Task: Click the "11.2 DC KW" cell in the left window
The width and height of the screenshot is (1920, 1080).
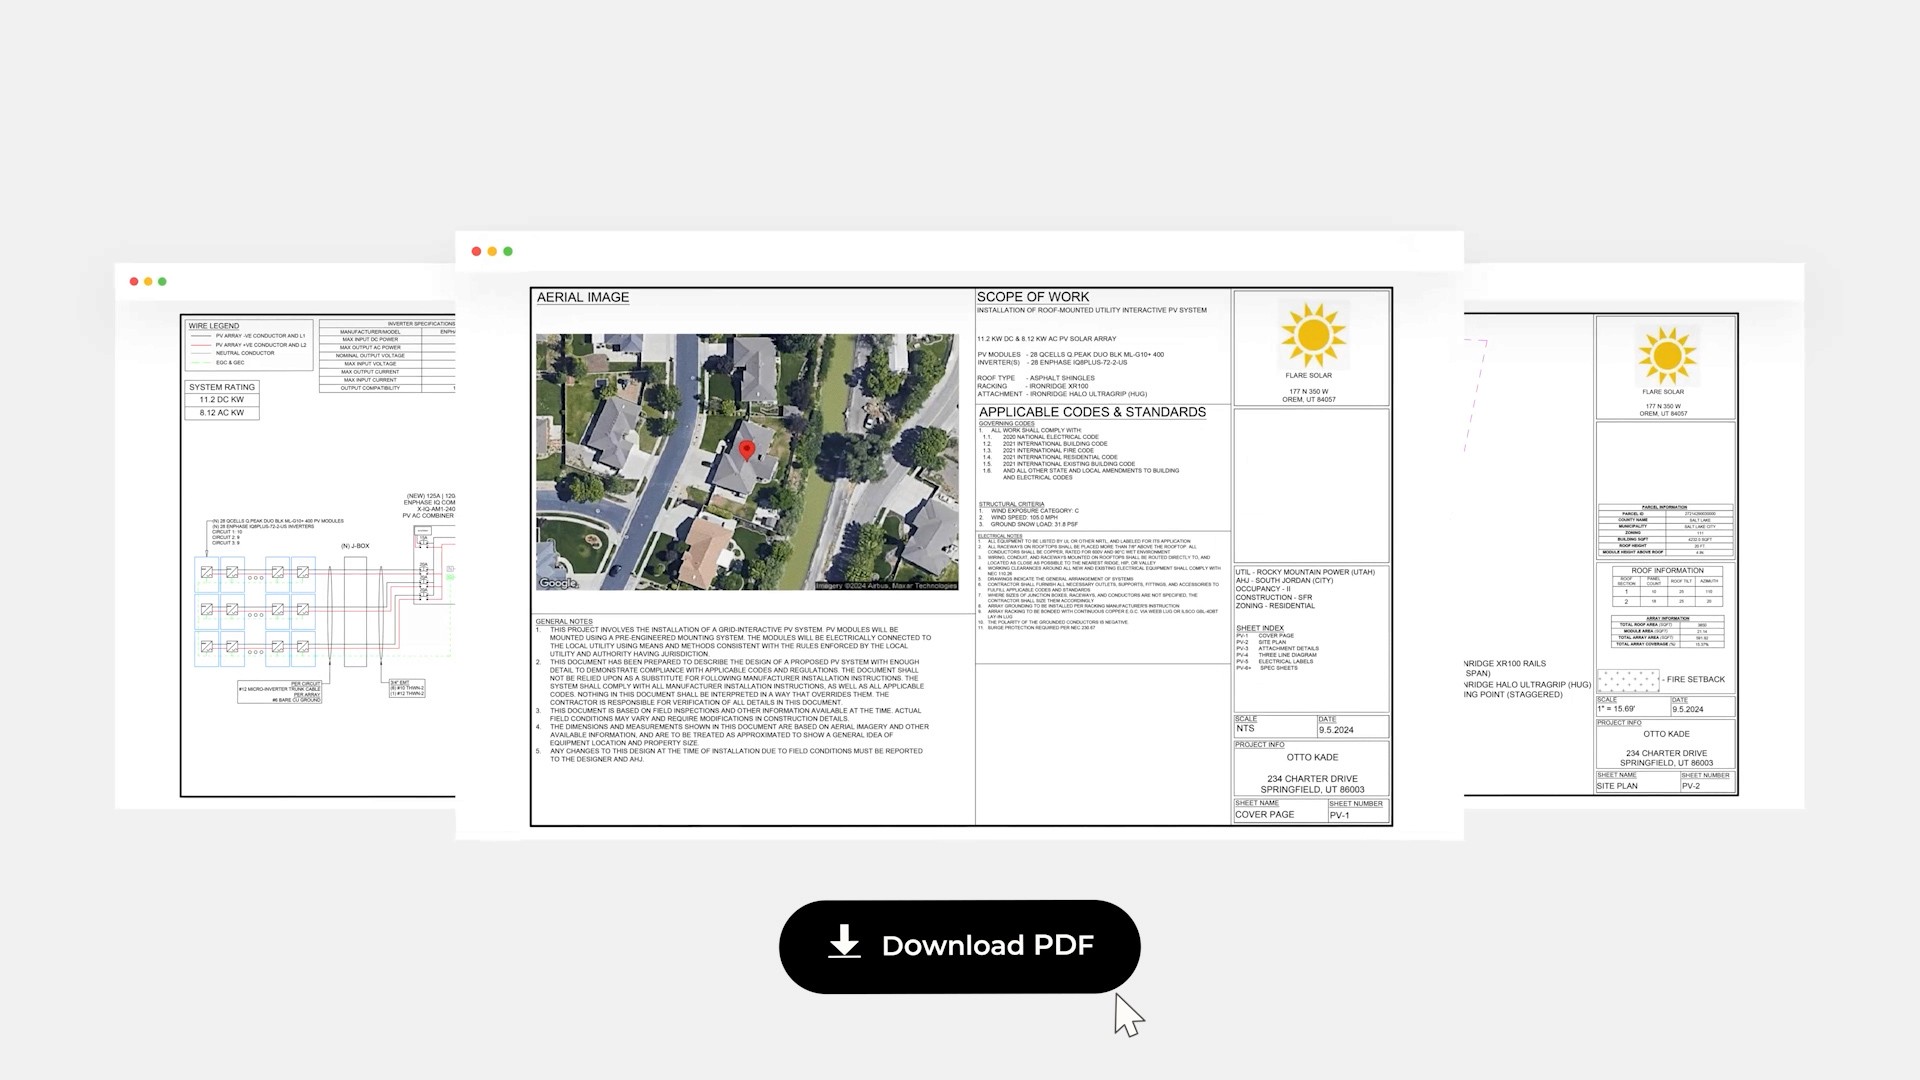Action: [222, 400]
